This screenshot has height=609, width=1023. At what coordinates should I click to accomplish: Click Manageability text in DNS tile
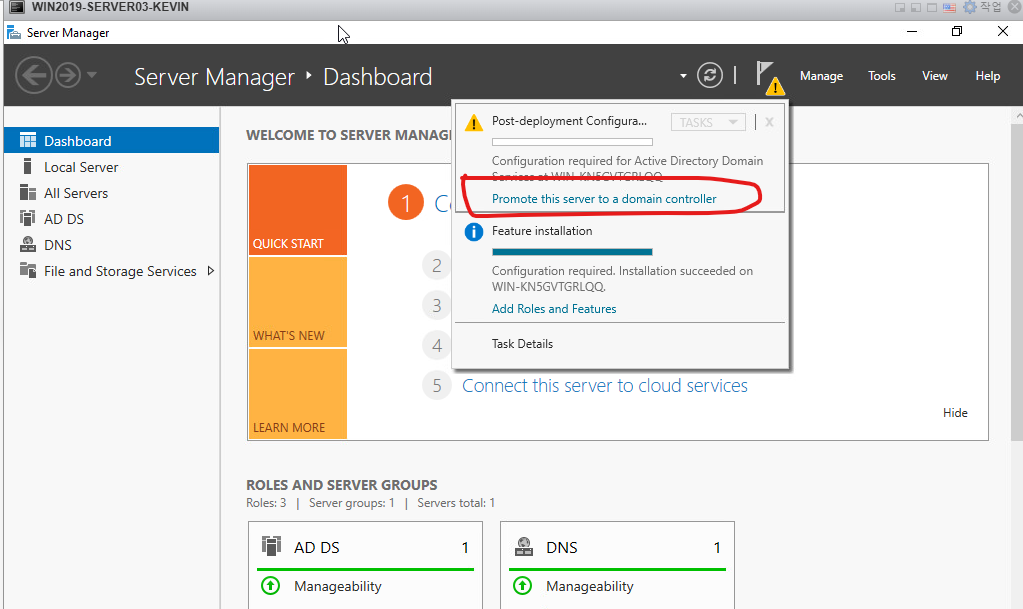pos(590,586)
